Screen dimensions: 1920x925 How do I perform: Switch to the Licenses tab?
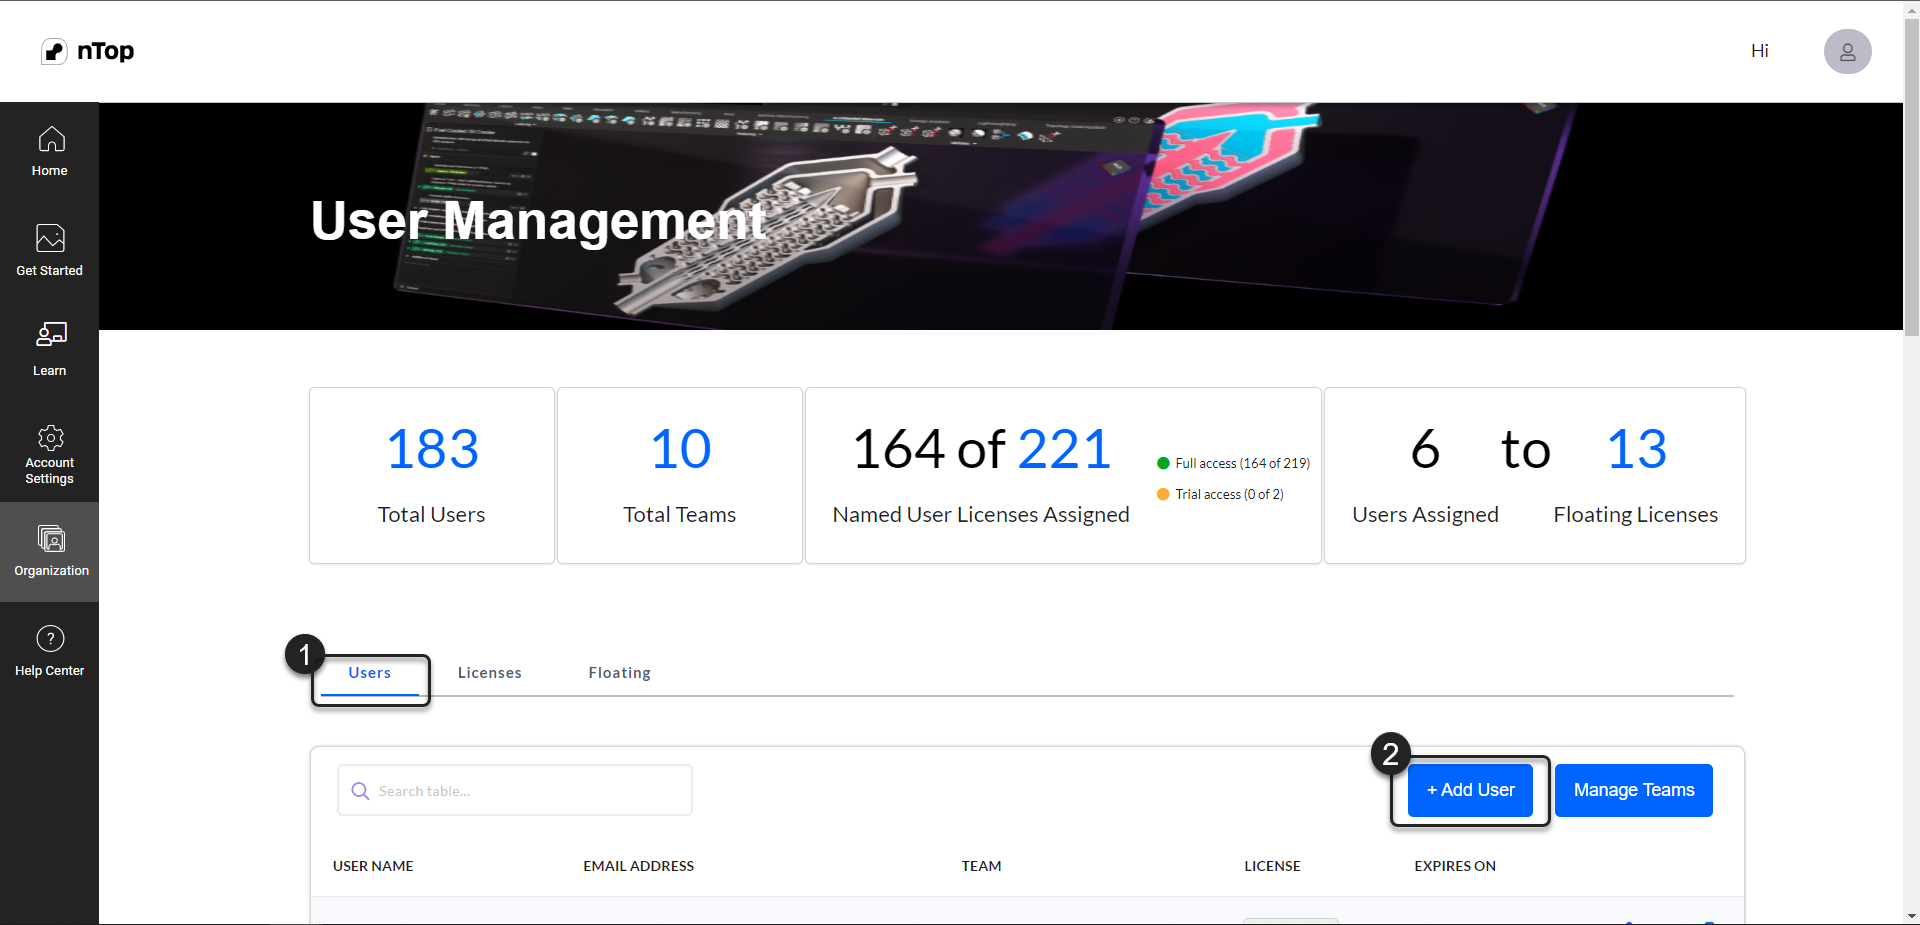click(490, 673)
